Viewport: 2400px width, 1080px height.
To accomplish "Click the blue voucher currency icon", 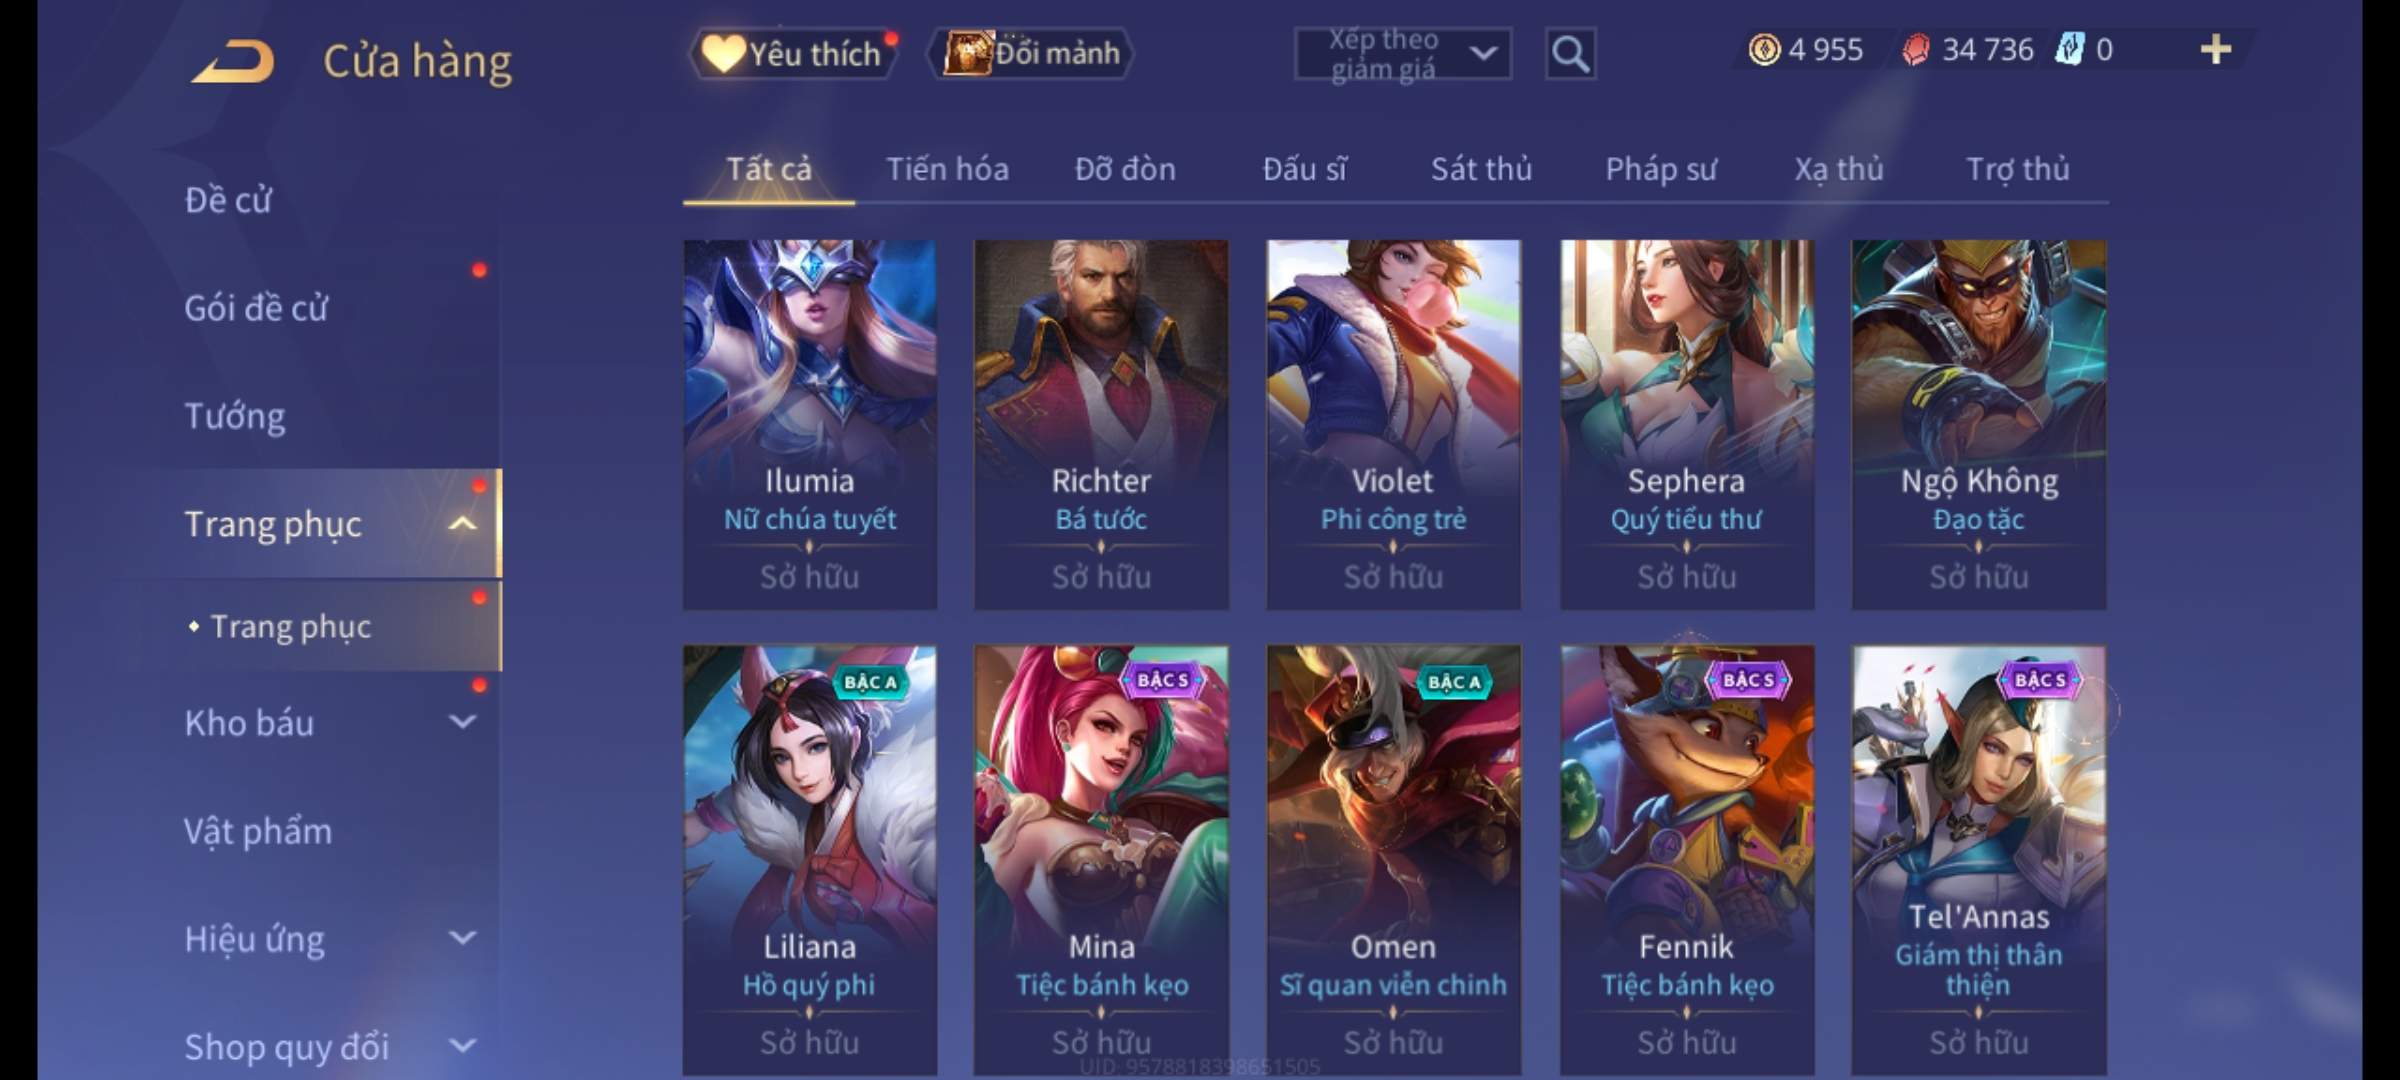I will [2070, 49].
